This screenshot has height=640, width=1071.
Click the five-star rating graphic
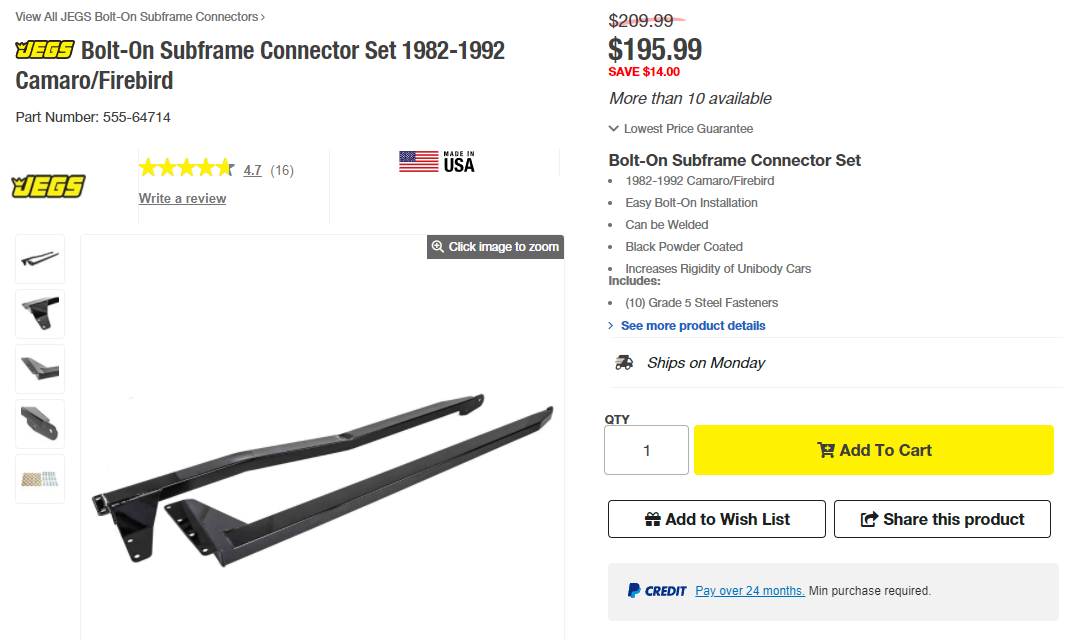click(186, 169)
